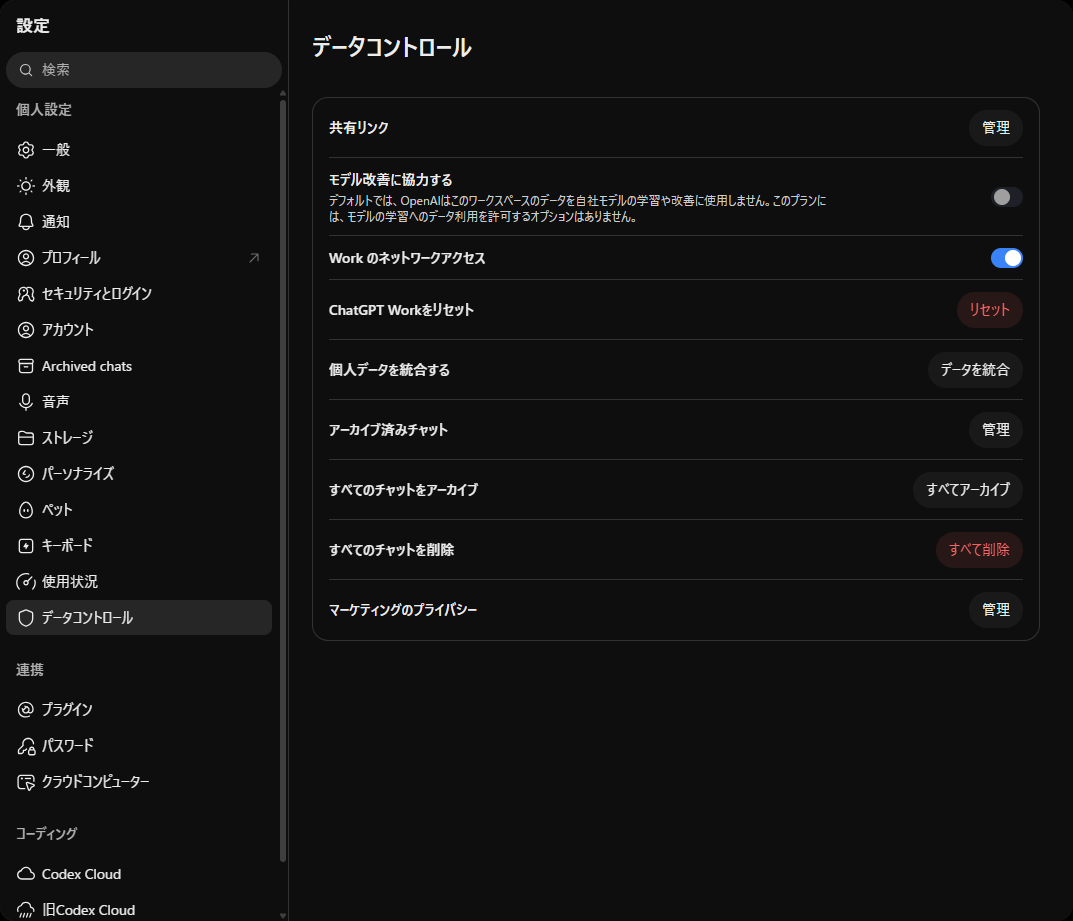Go to クラウドコンピューター settings
This screenshot has height=921, width=1073.
click(x=139, y=781)
